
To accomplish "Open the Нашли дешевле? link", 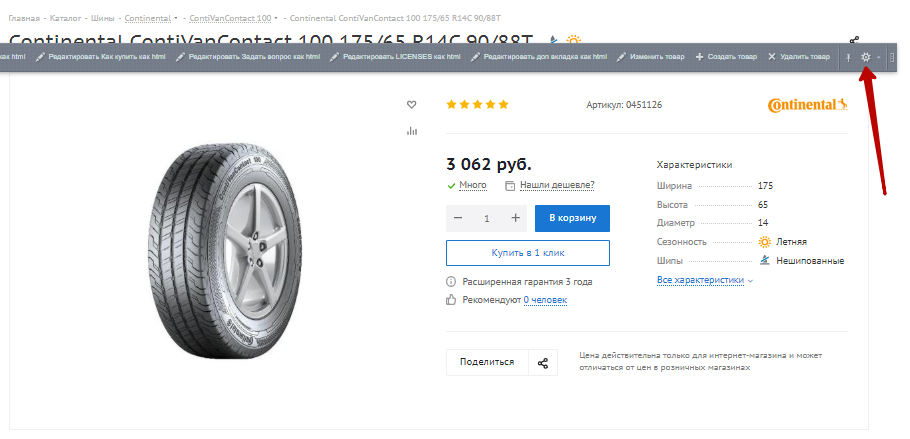I will 557,186.
